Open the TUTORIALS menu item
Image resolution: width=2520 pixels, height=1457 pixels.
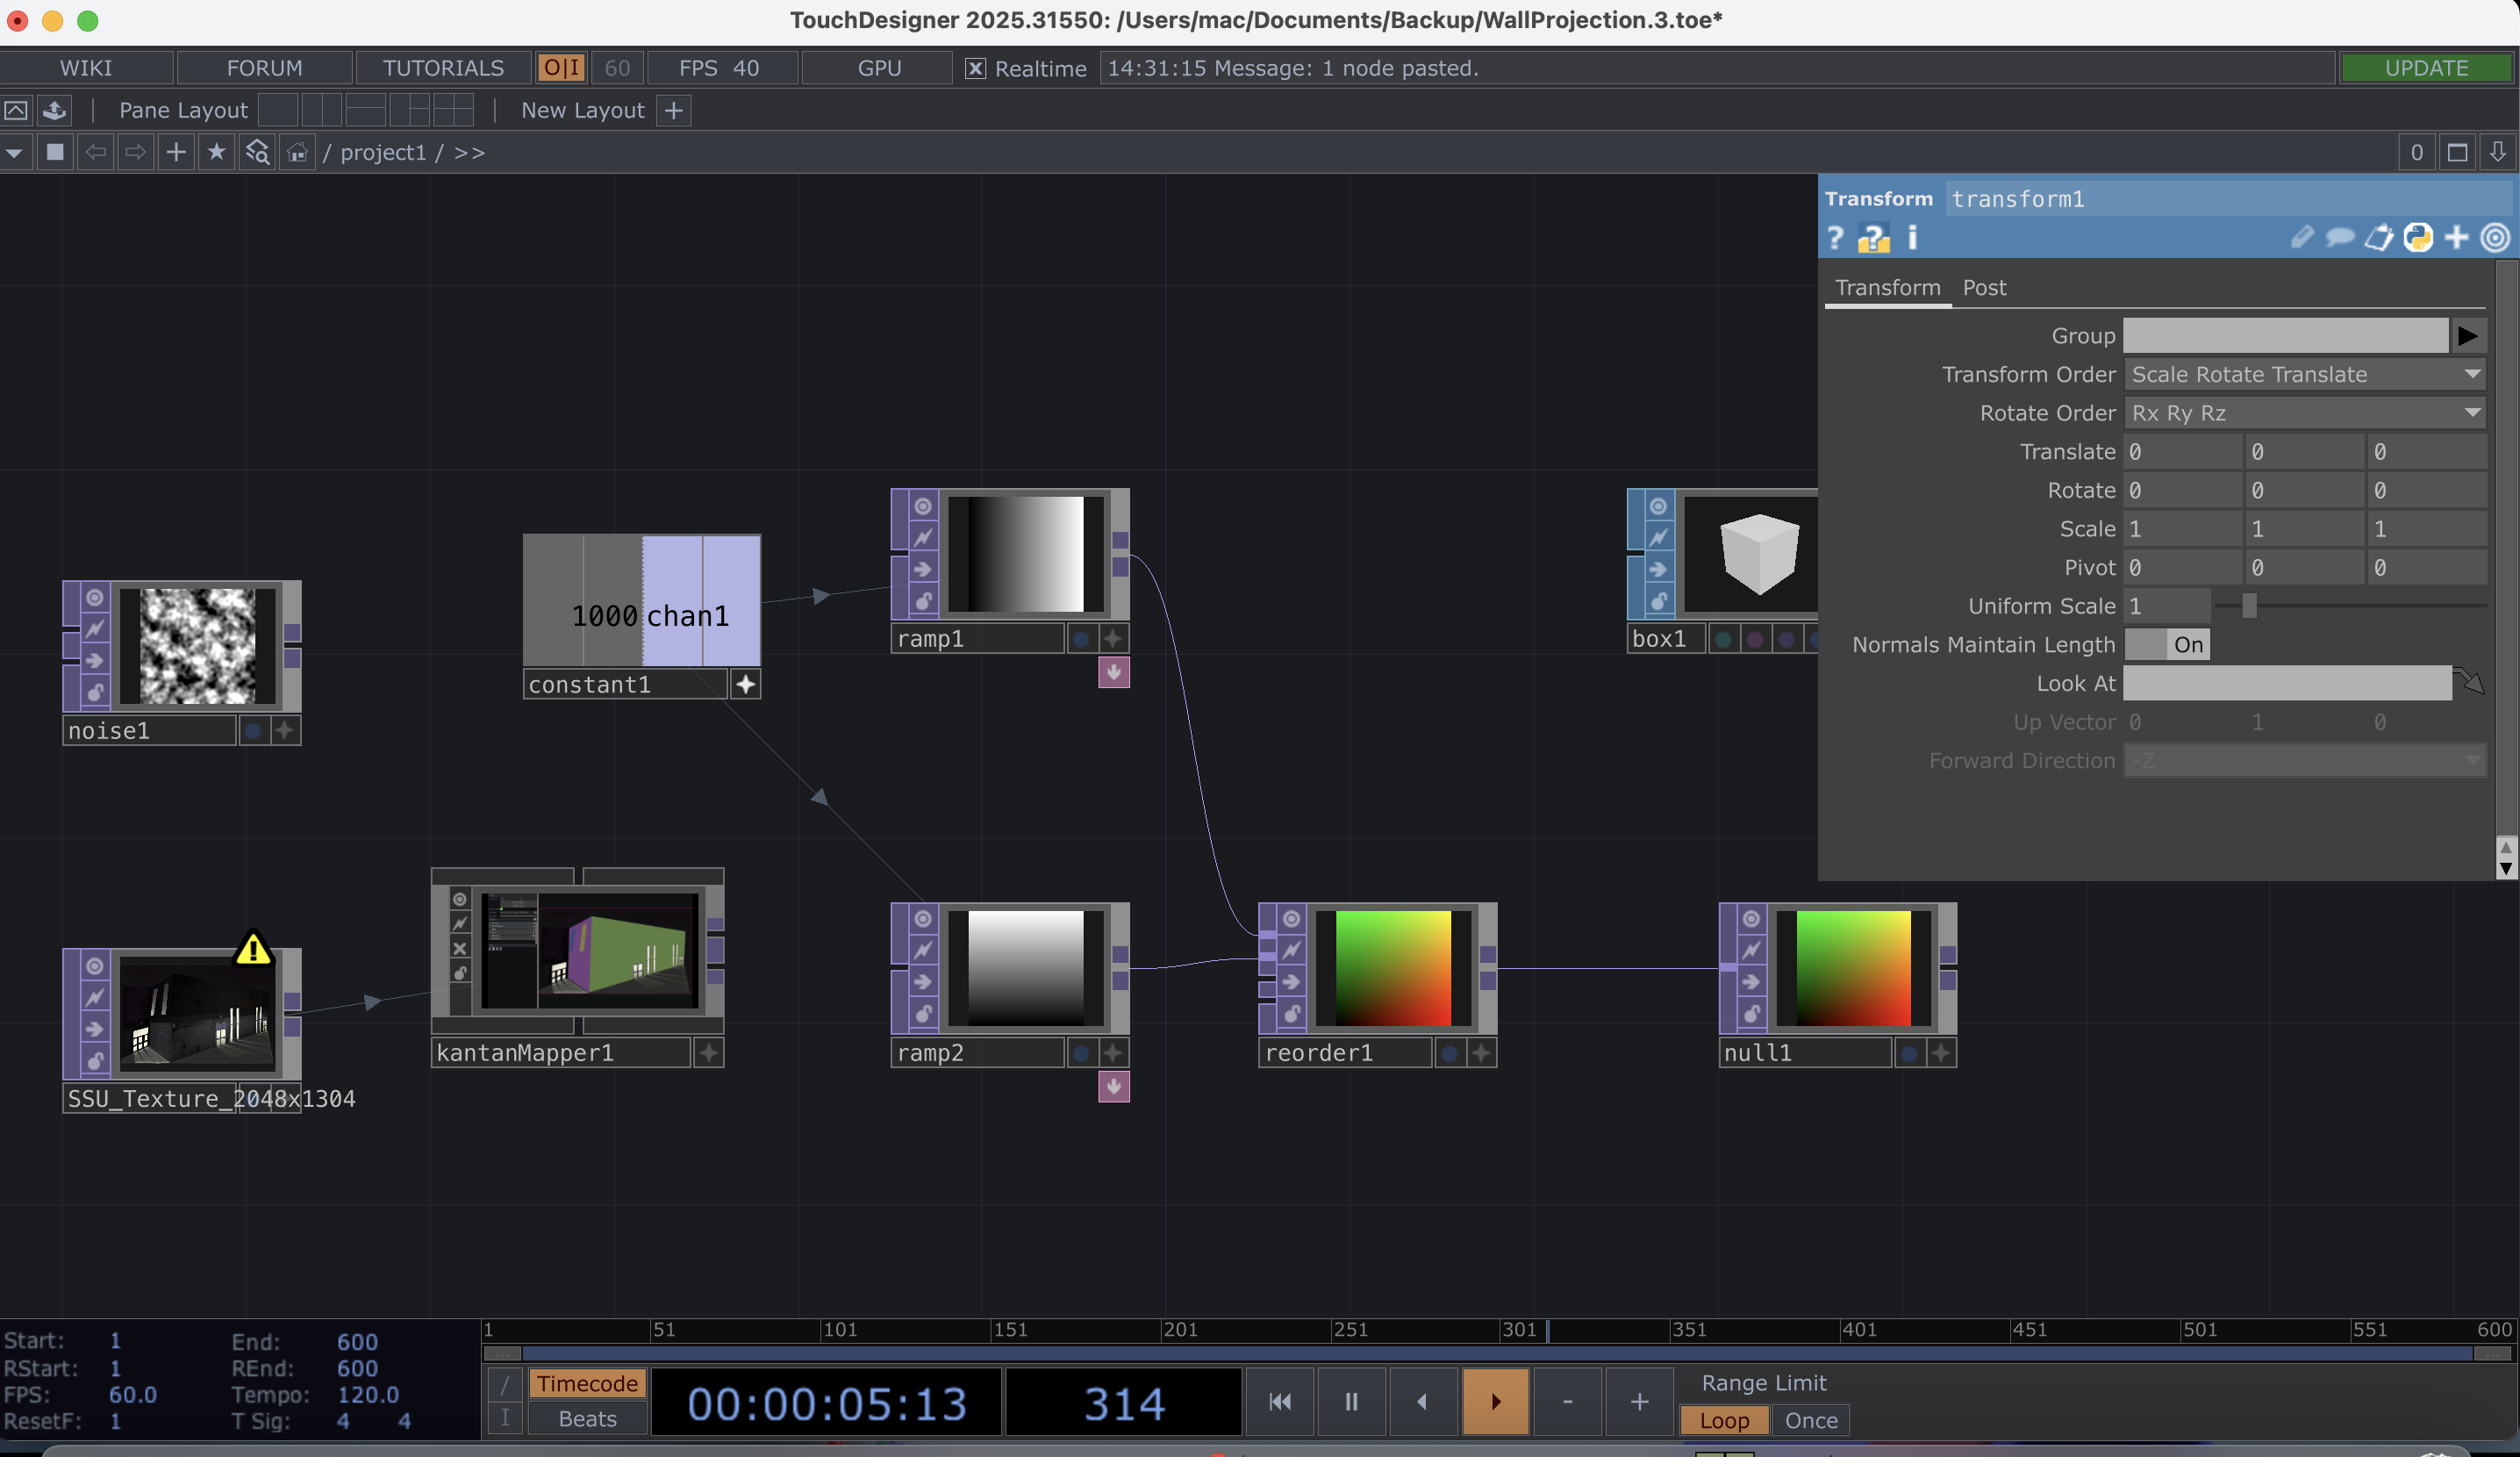point(441,67)
